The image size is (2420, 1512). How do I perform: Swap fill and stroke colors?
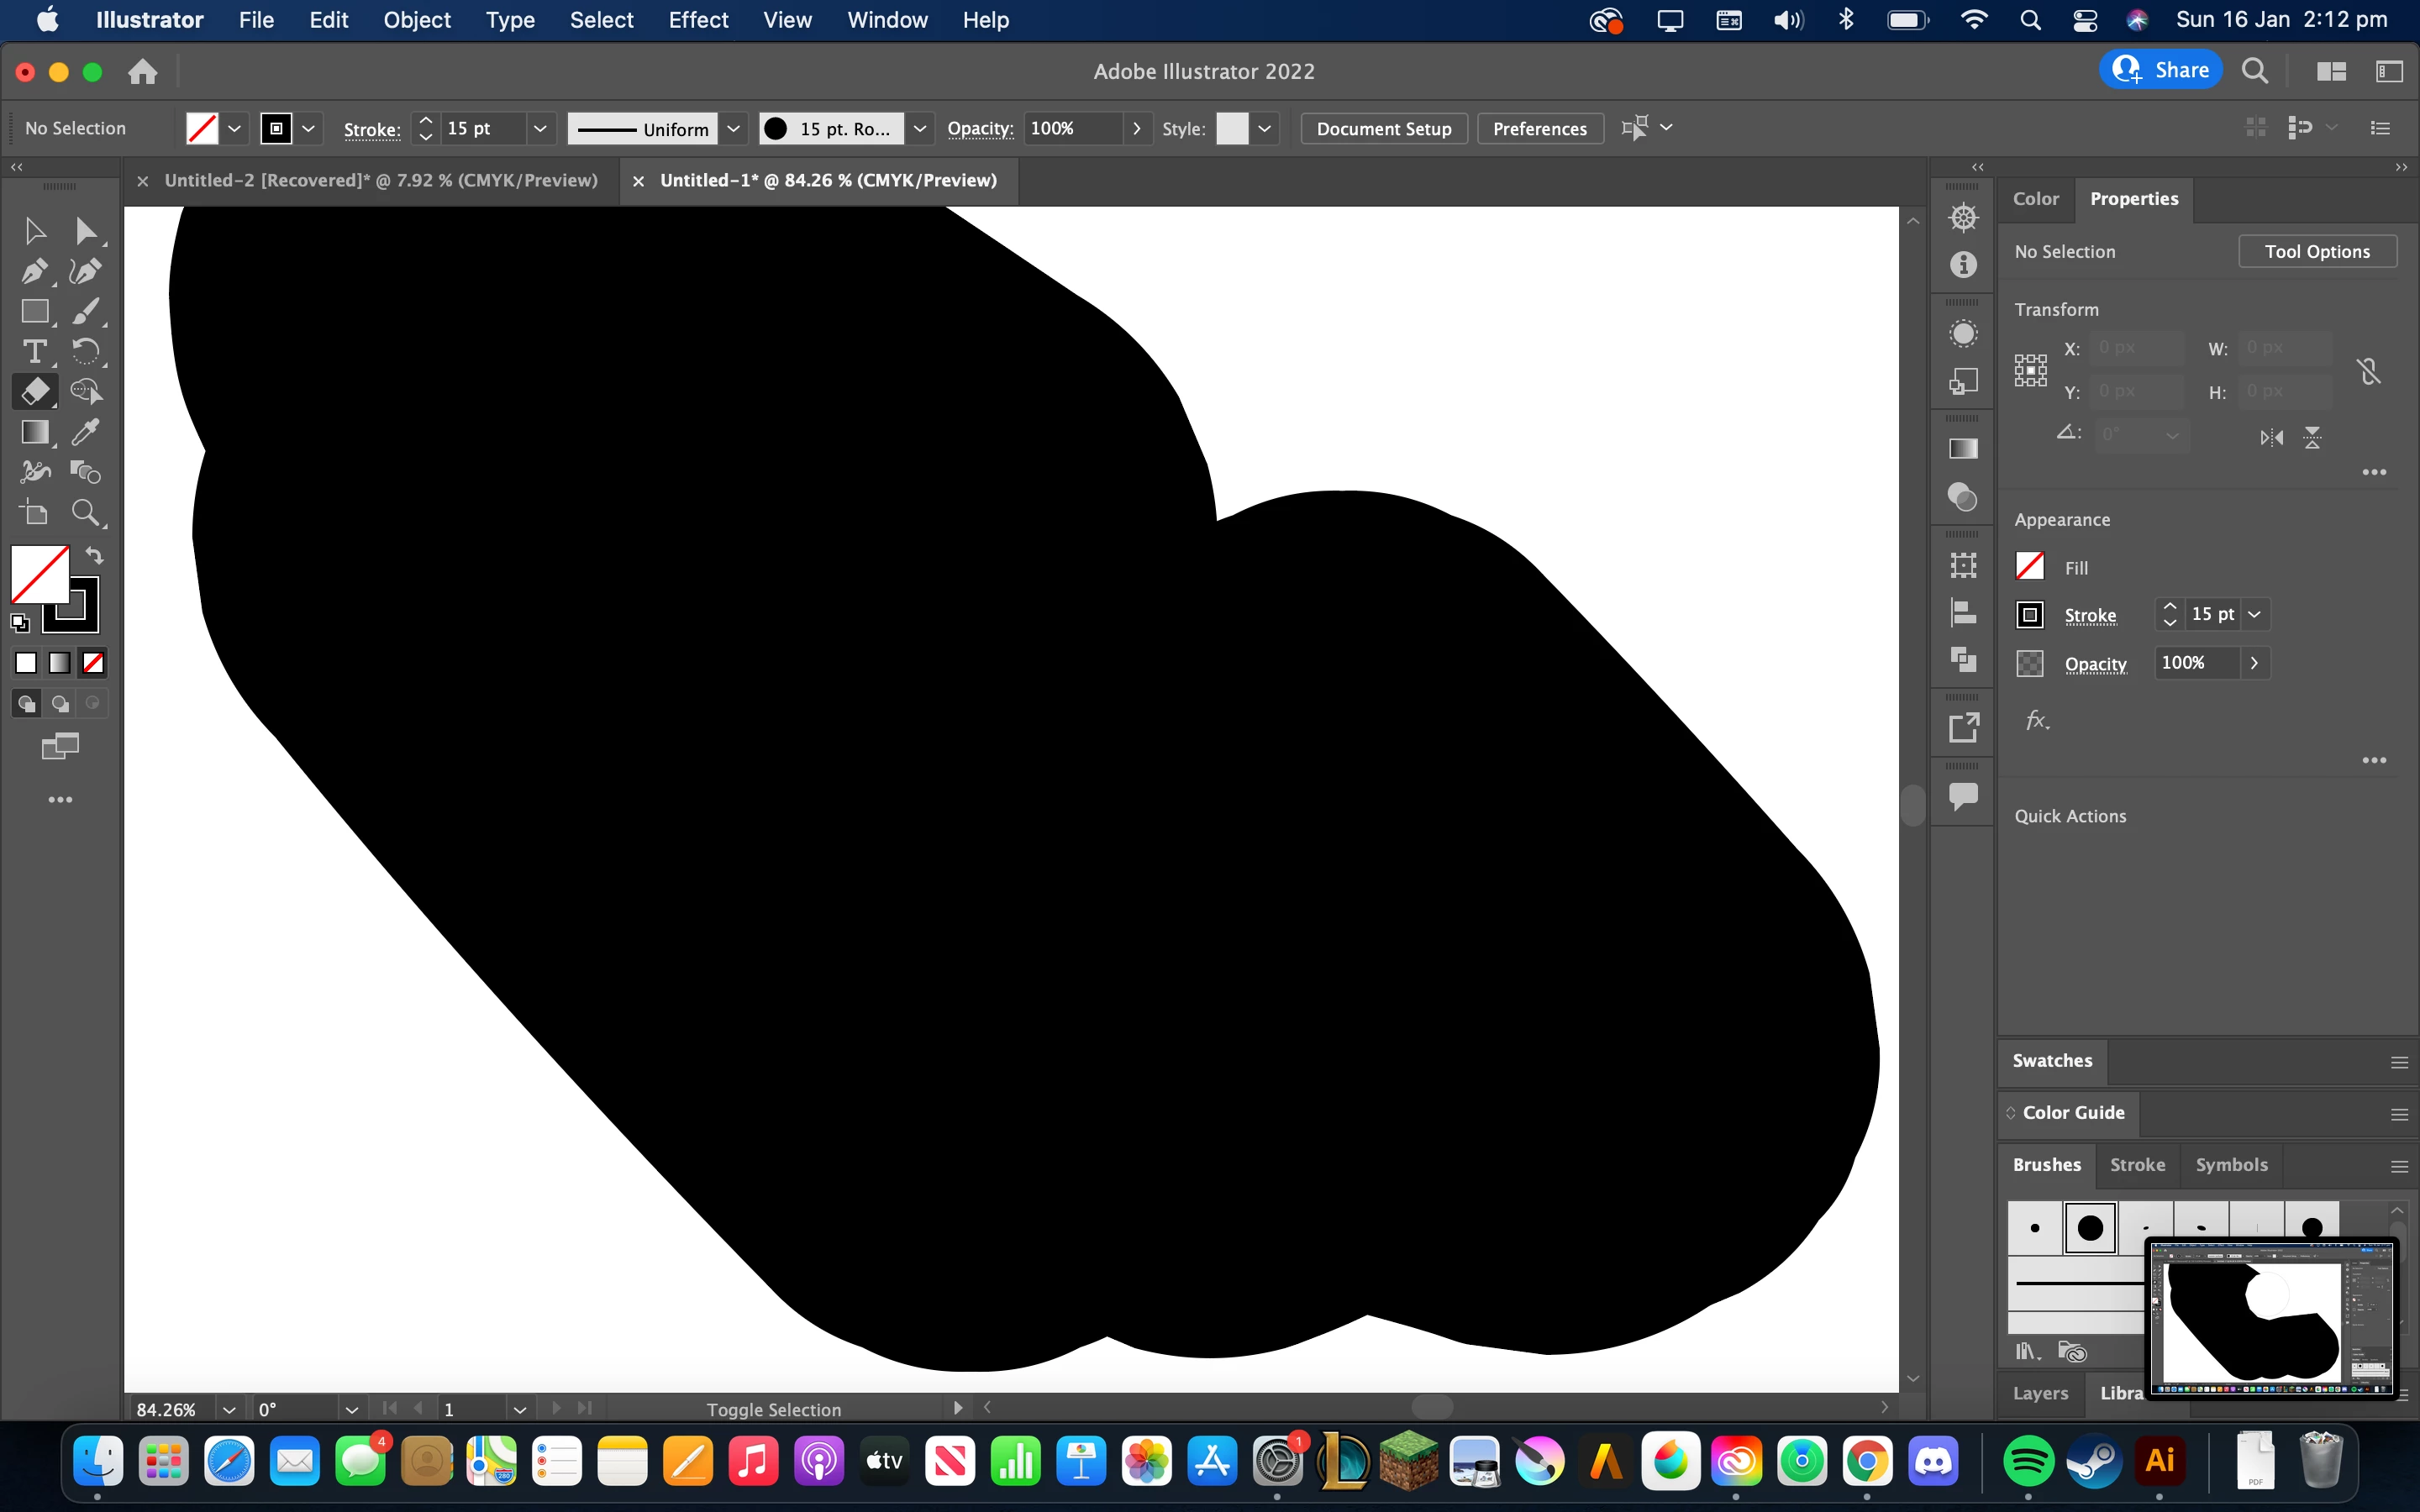point(94,555)
